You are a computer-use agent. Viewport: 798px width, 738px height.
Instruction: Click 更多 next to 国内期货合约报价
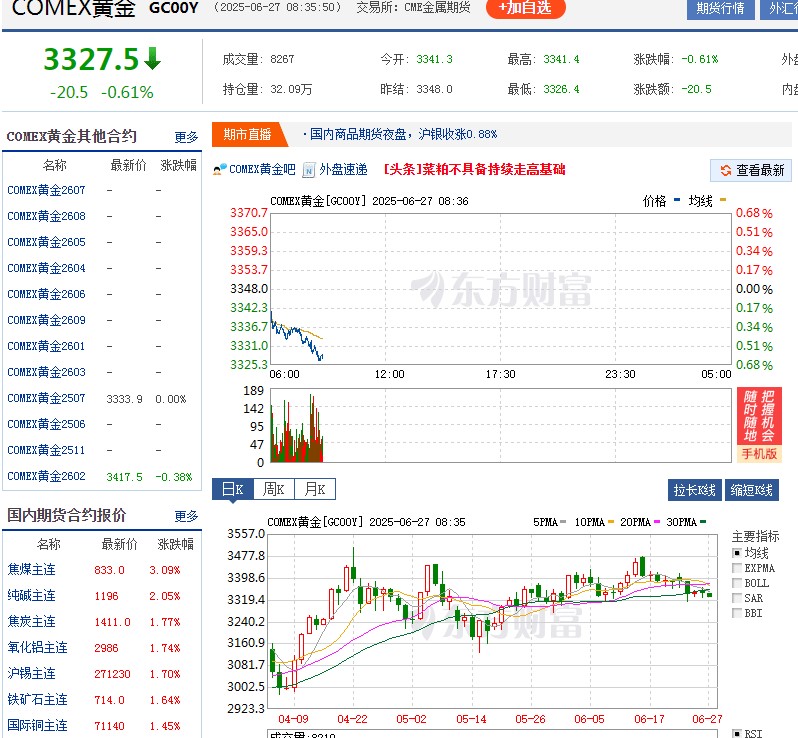186,516
